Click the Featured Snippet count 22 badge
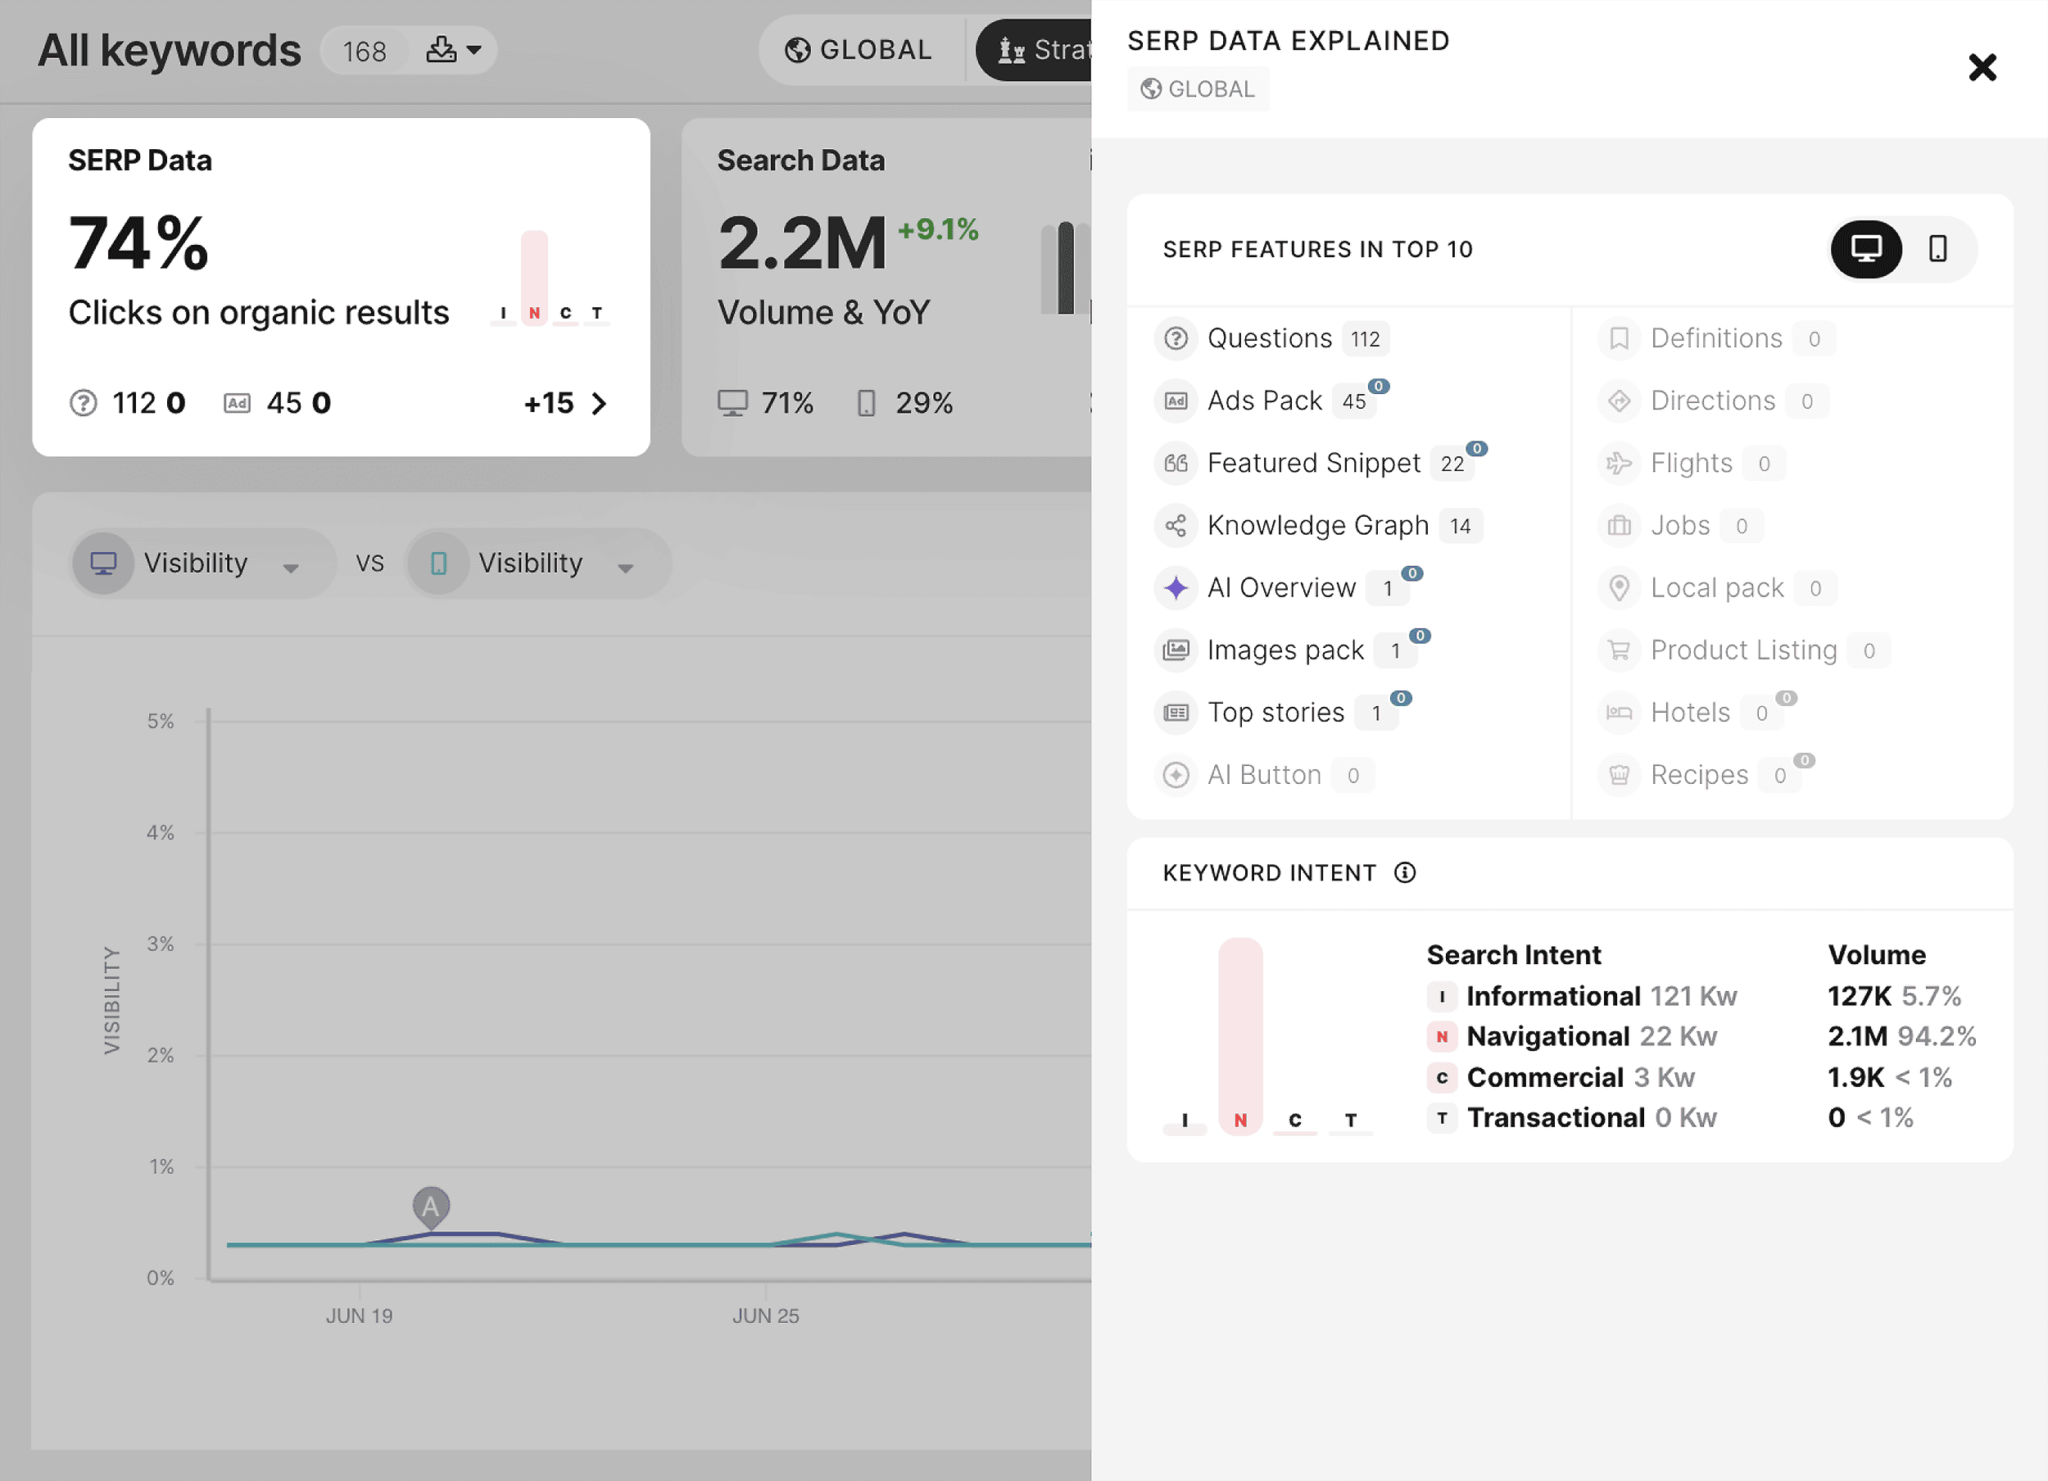This screenshot has height=1481, width=2048. pos(1452,464)
